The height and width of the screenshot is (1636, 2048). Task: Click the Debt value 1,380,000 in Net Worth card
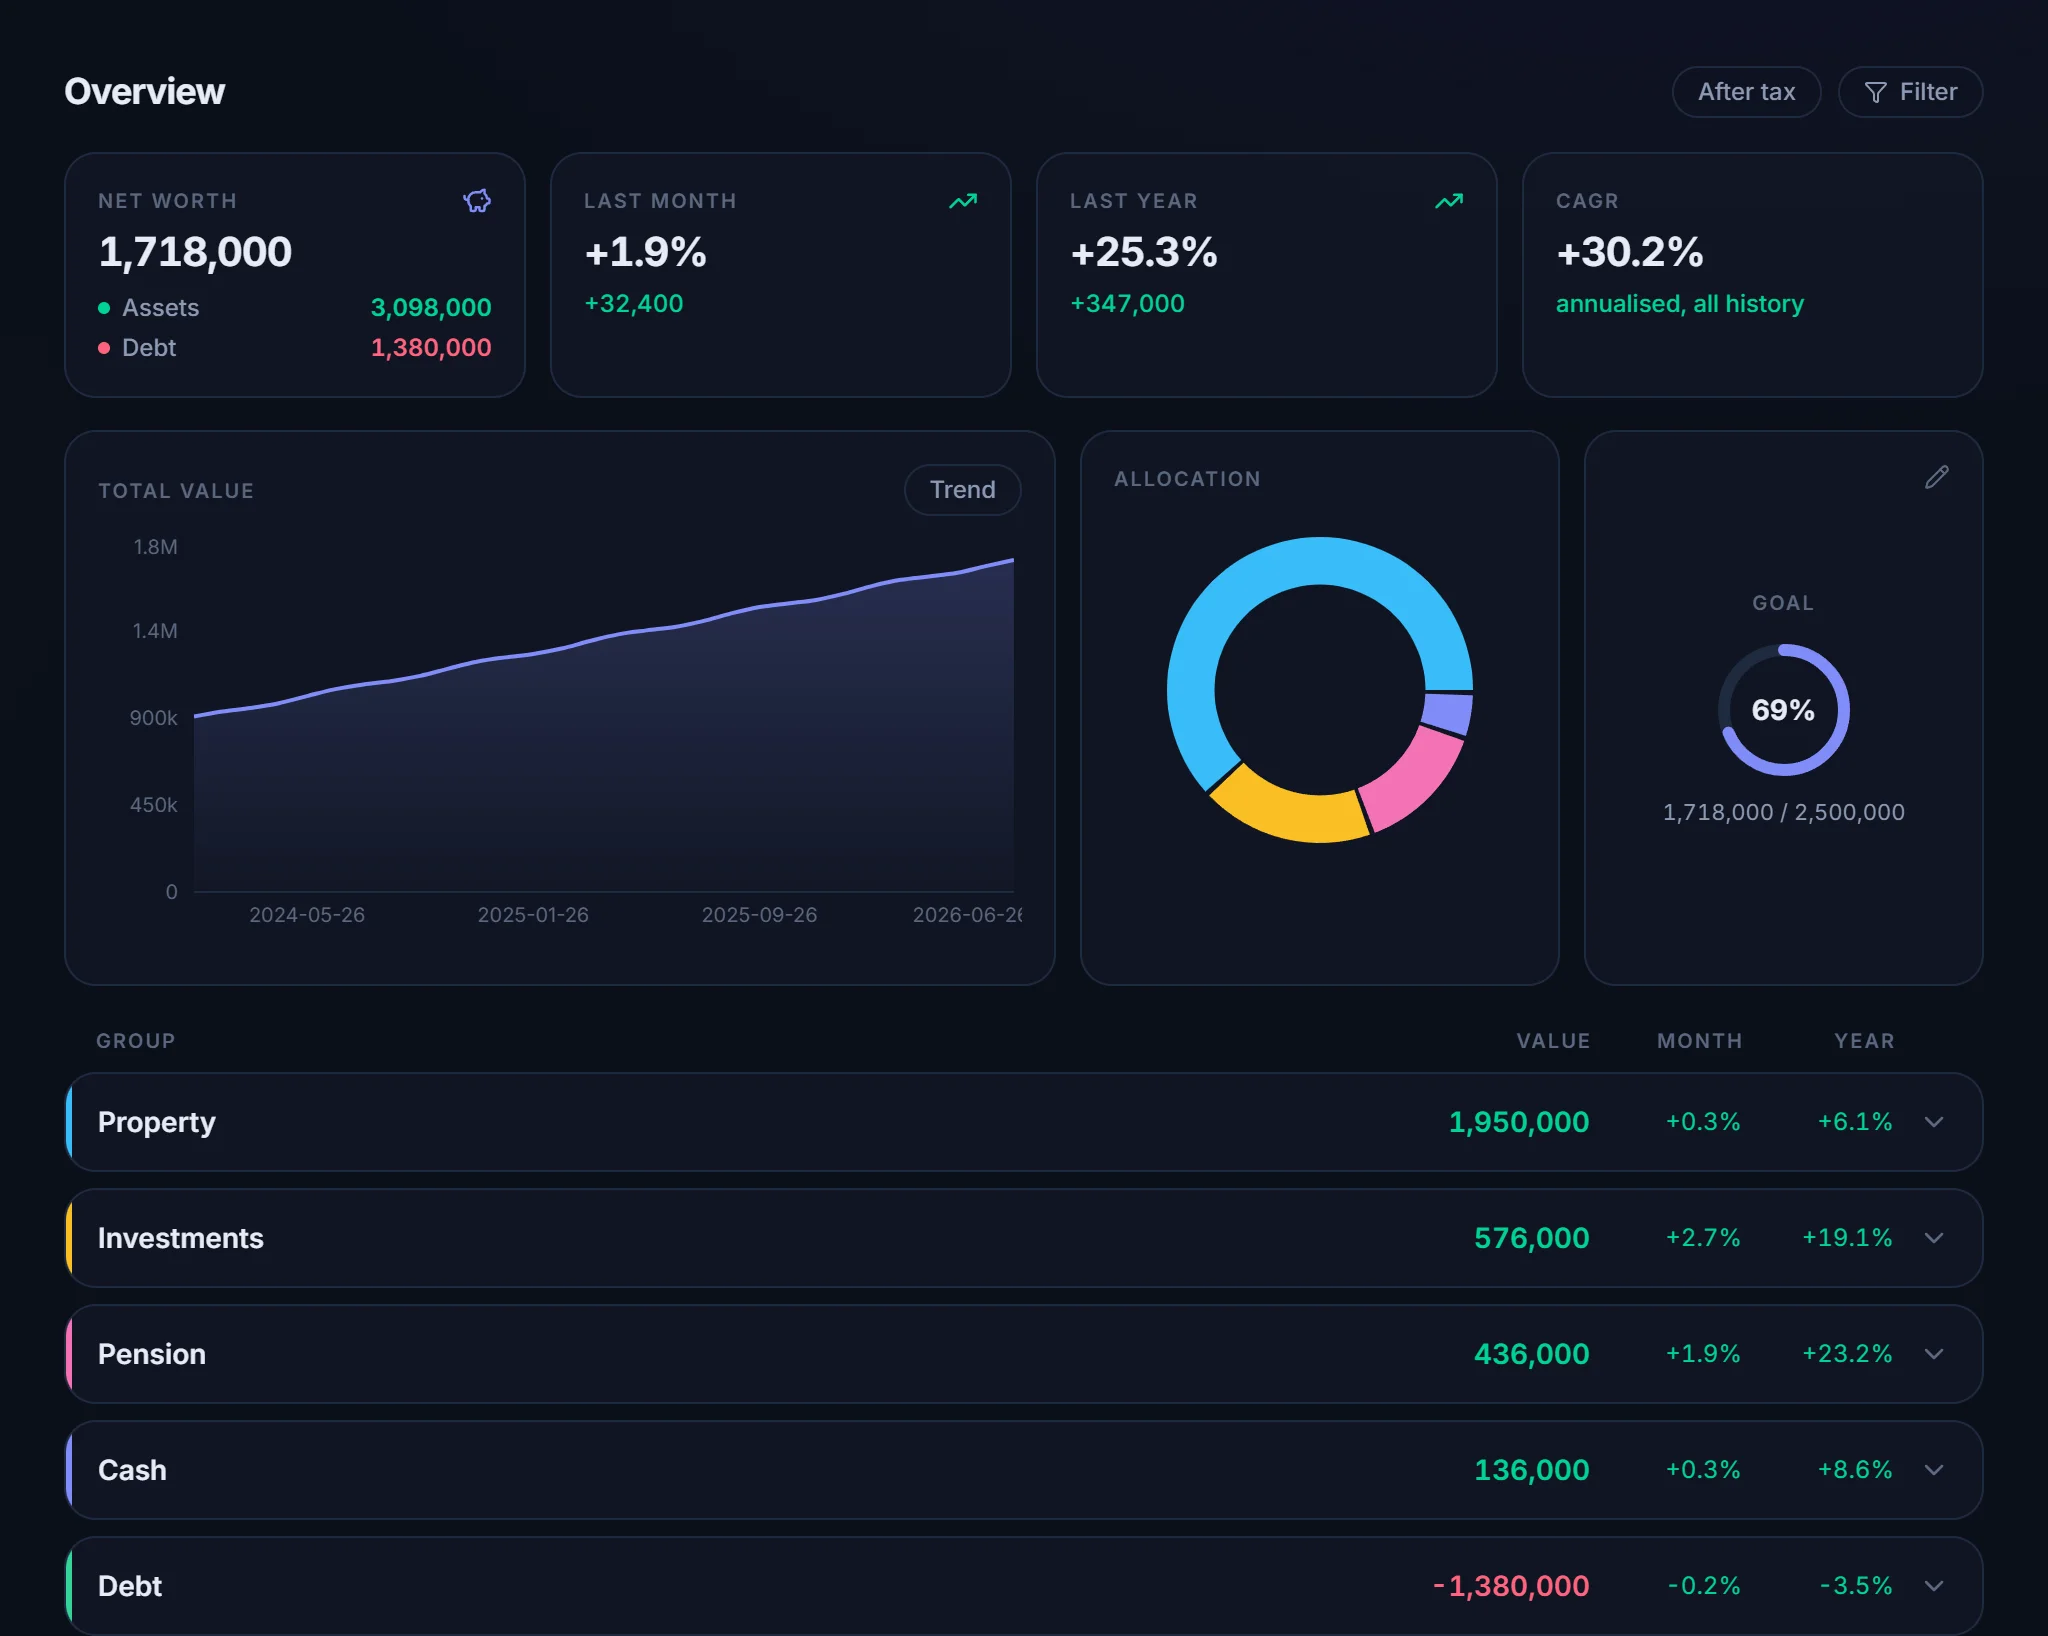431,348
